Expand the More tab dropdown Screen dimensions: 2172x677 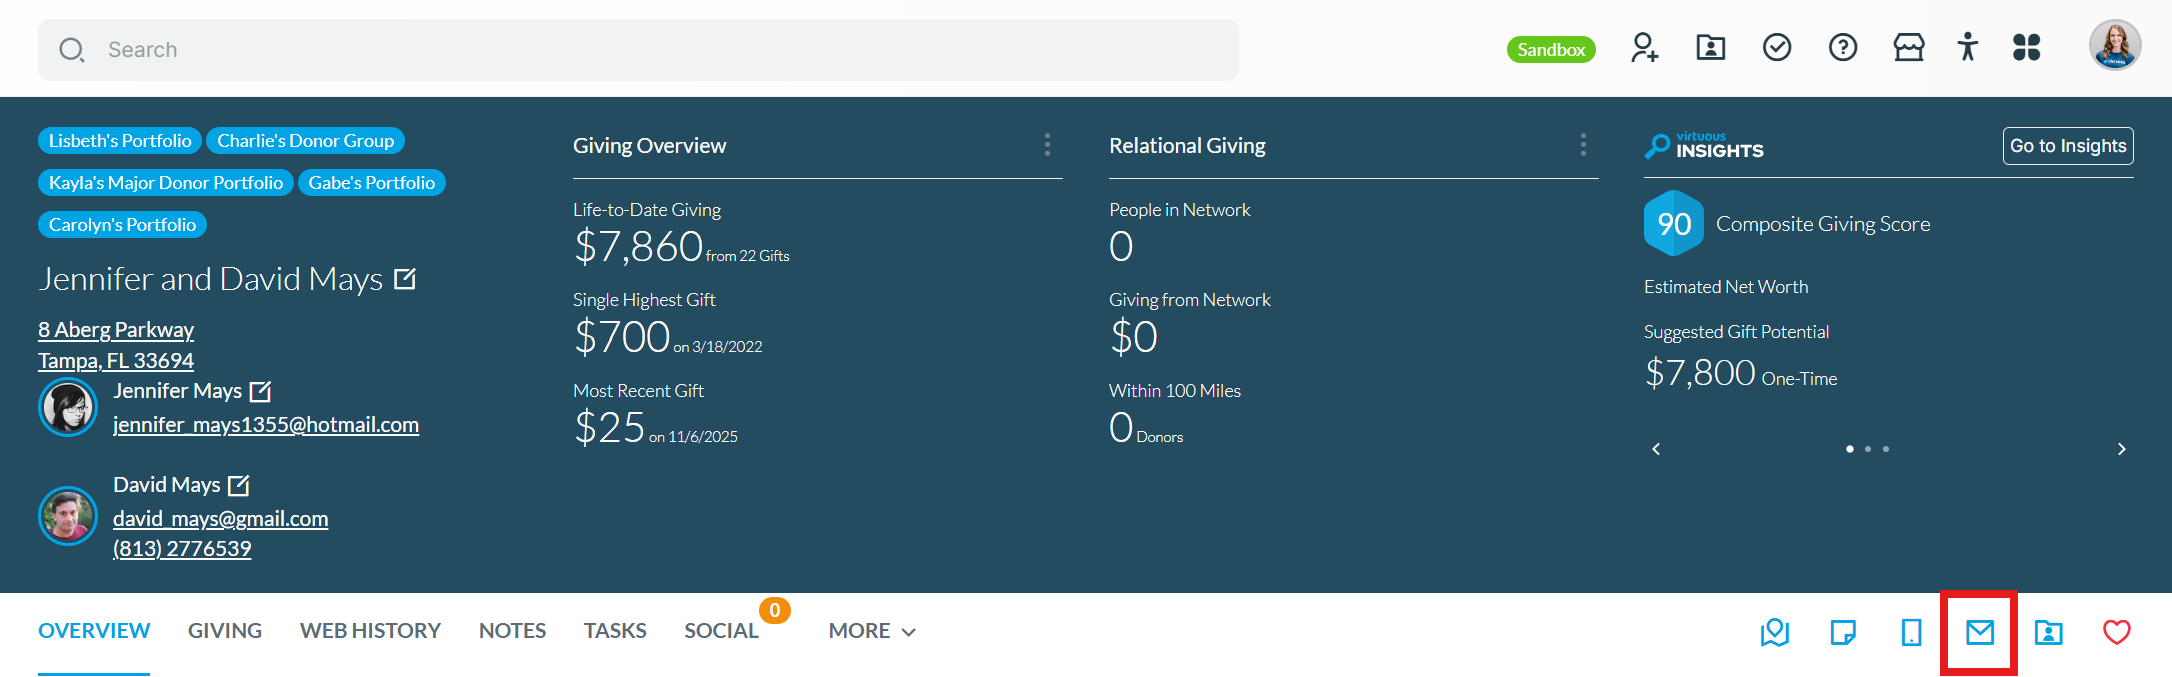pyautogui.click(x=872, y=631)
